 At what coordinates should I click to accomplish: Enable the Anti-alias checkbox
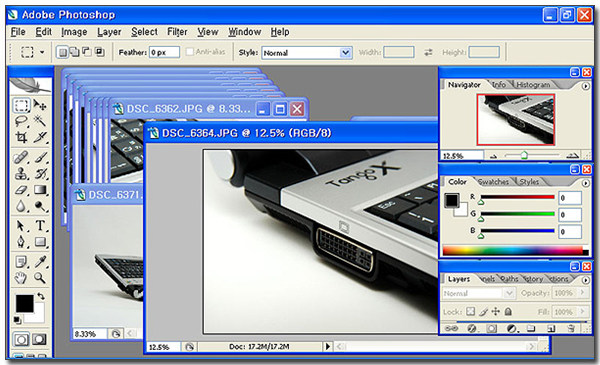(189, 52)
